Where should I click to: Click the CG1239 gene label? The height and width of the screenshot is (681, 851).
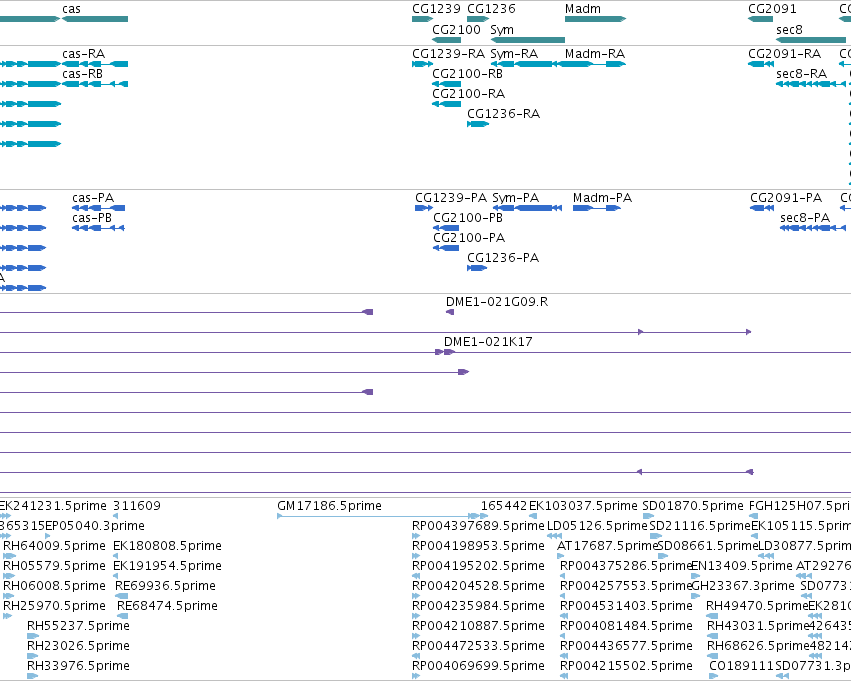point(436,9)
